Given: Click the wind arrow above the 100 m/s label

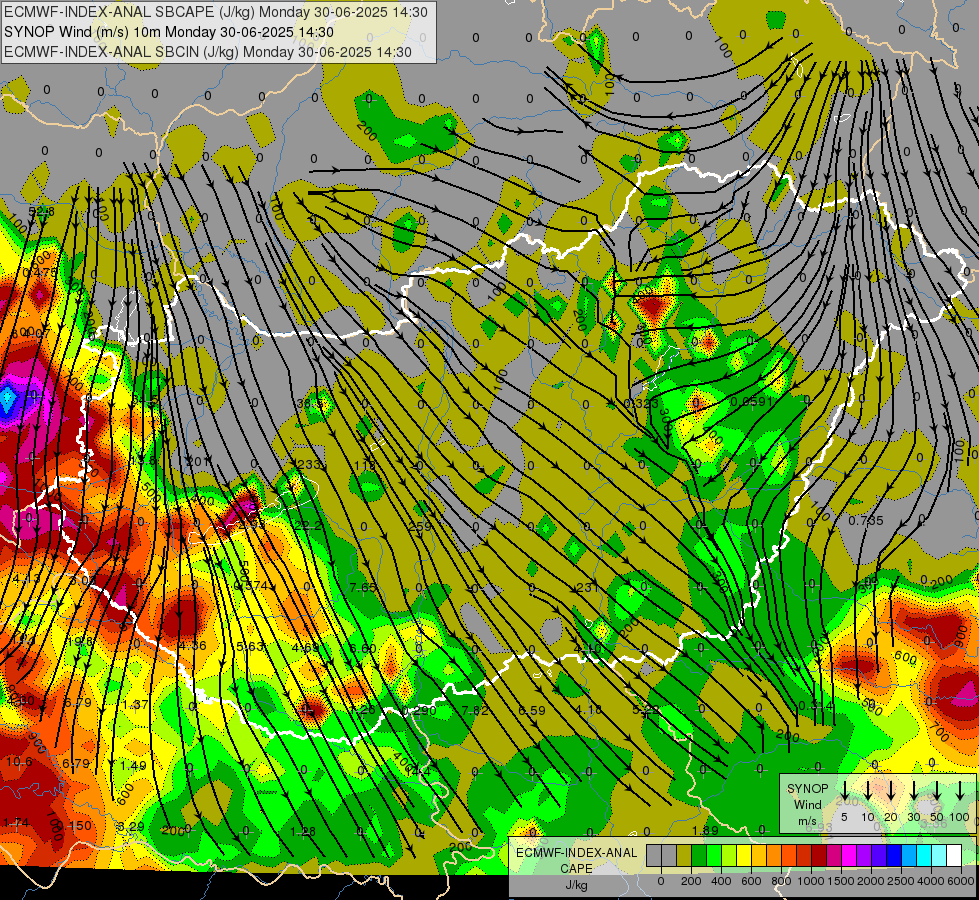Looking at the screenshot, I should [x=960, y=790].
